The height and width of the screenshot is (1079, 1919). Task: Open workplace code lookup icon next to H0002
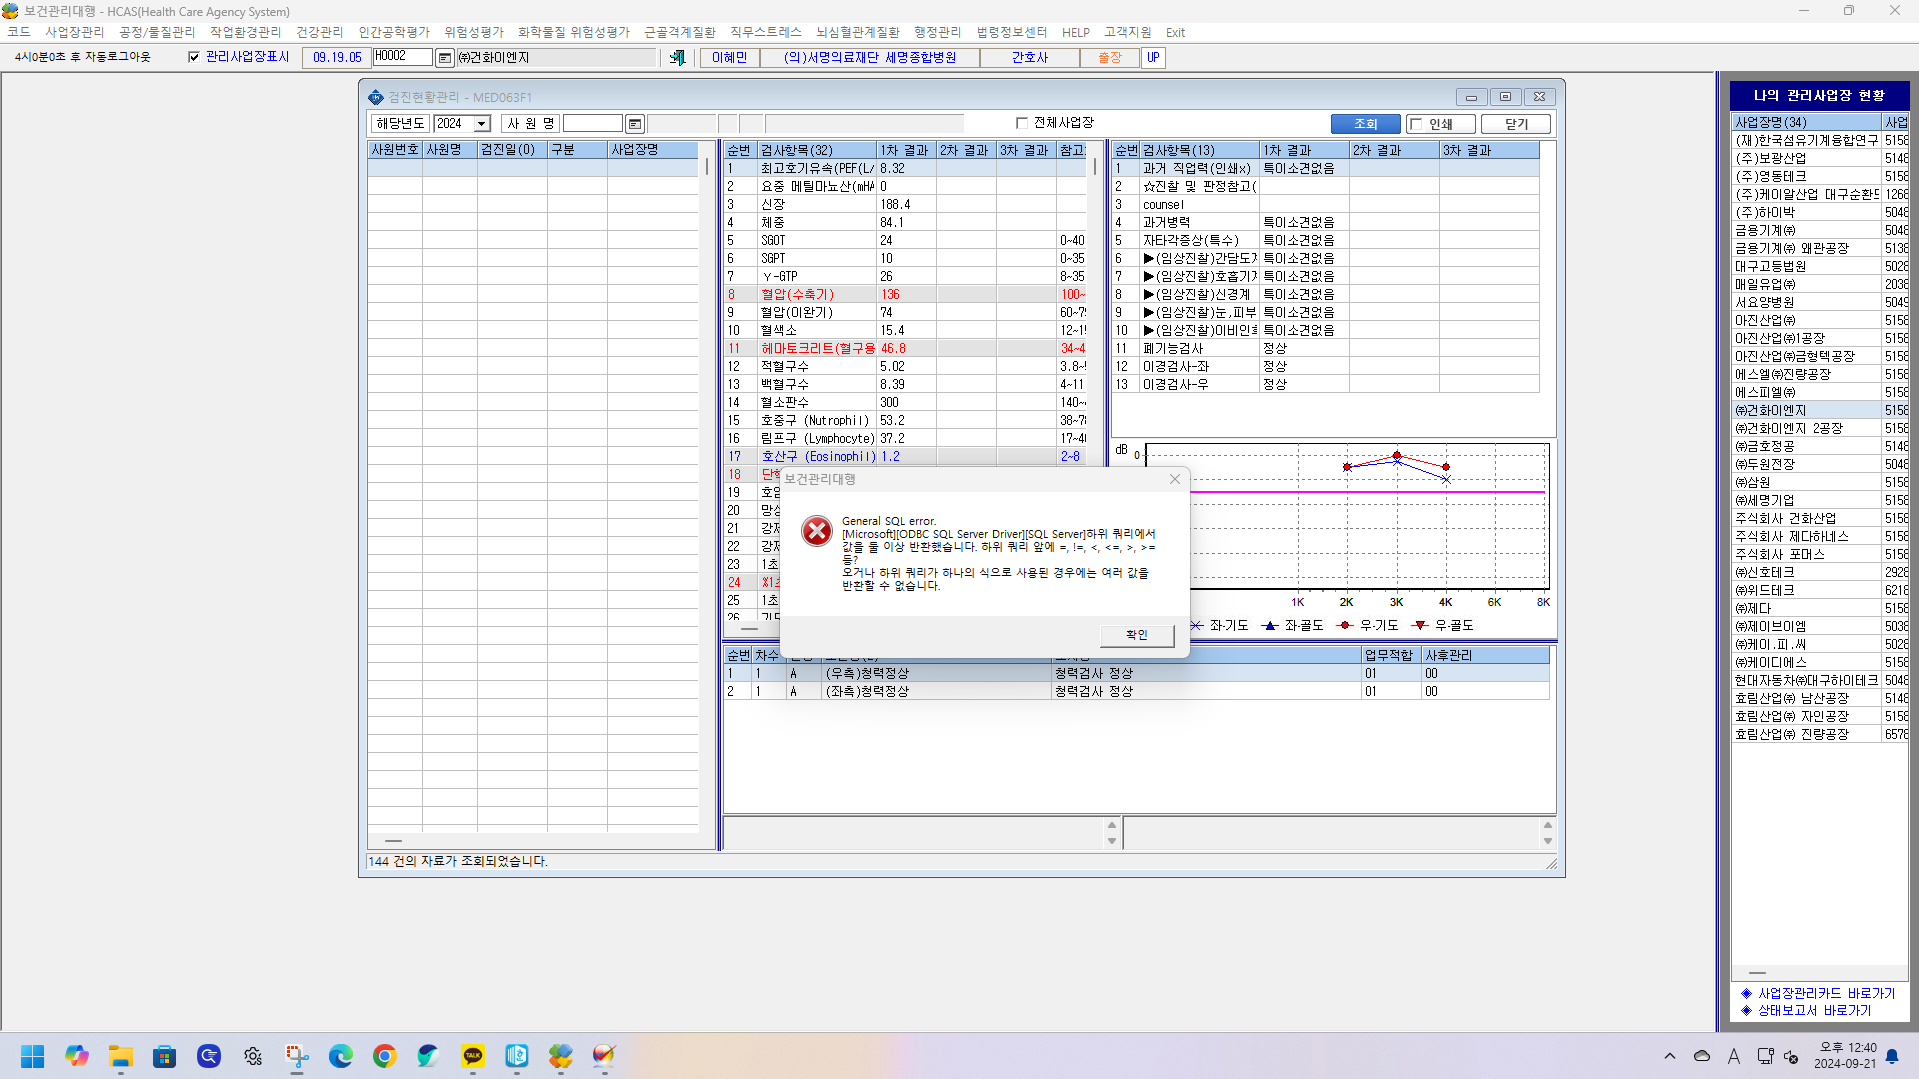point(445,58)
